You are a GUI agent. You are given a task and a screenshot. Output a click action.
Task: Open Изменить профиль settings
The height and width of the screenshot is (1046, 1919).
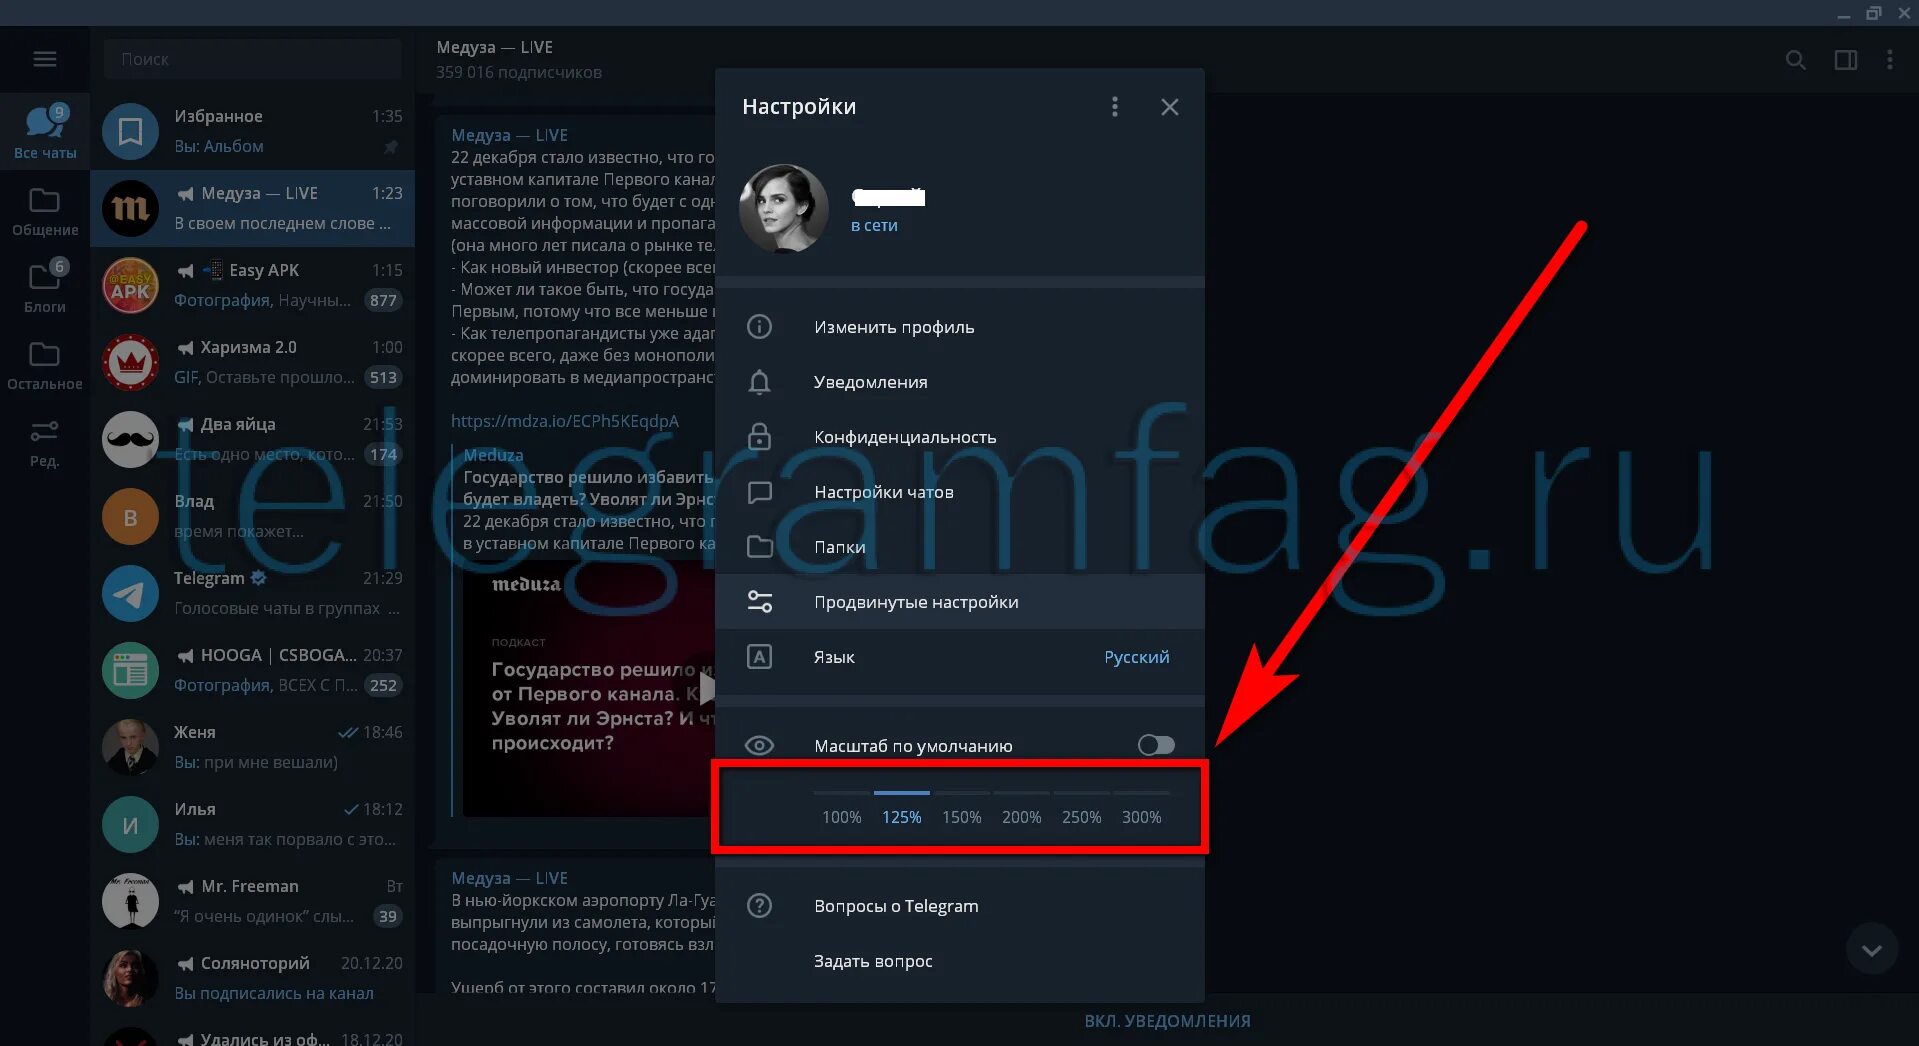tap(960, 327)
